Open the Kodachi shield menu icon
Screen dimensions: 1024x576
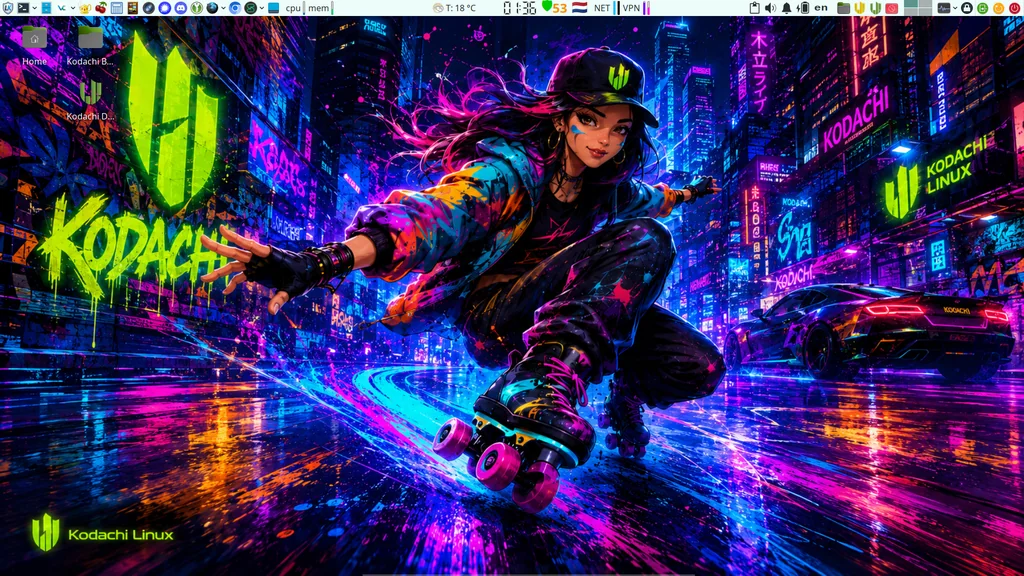[8, 8]
